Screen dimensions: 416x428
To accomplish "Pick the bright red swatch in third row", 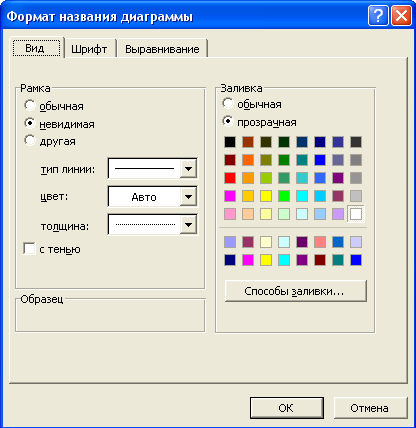I will coord(230,178).
